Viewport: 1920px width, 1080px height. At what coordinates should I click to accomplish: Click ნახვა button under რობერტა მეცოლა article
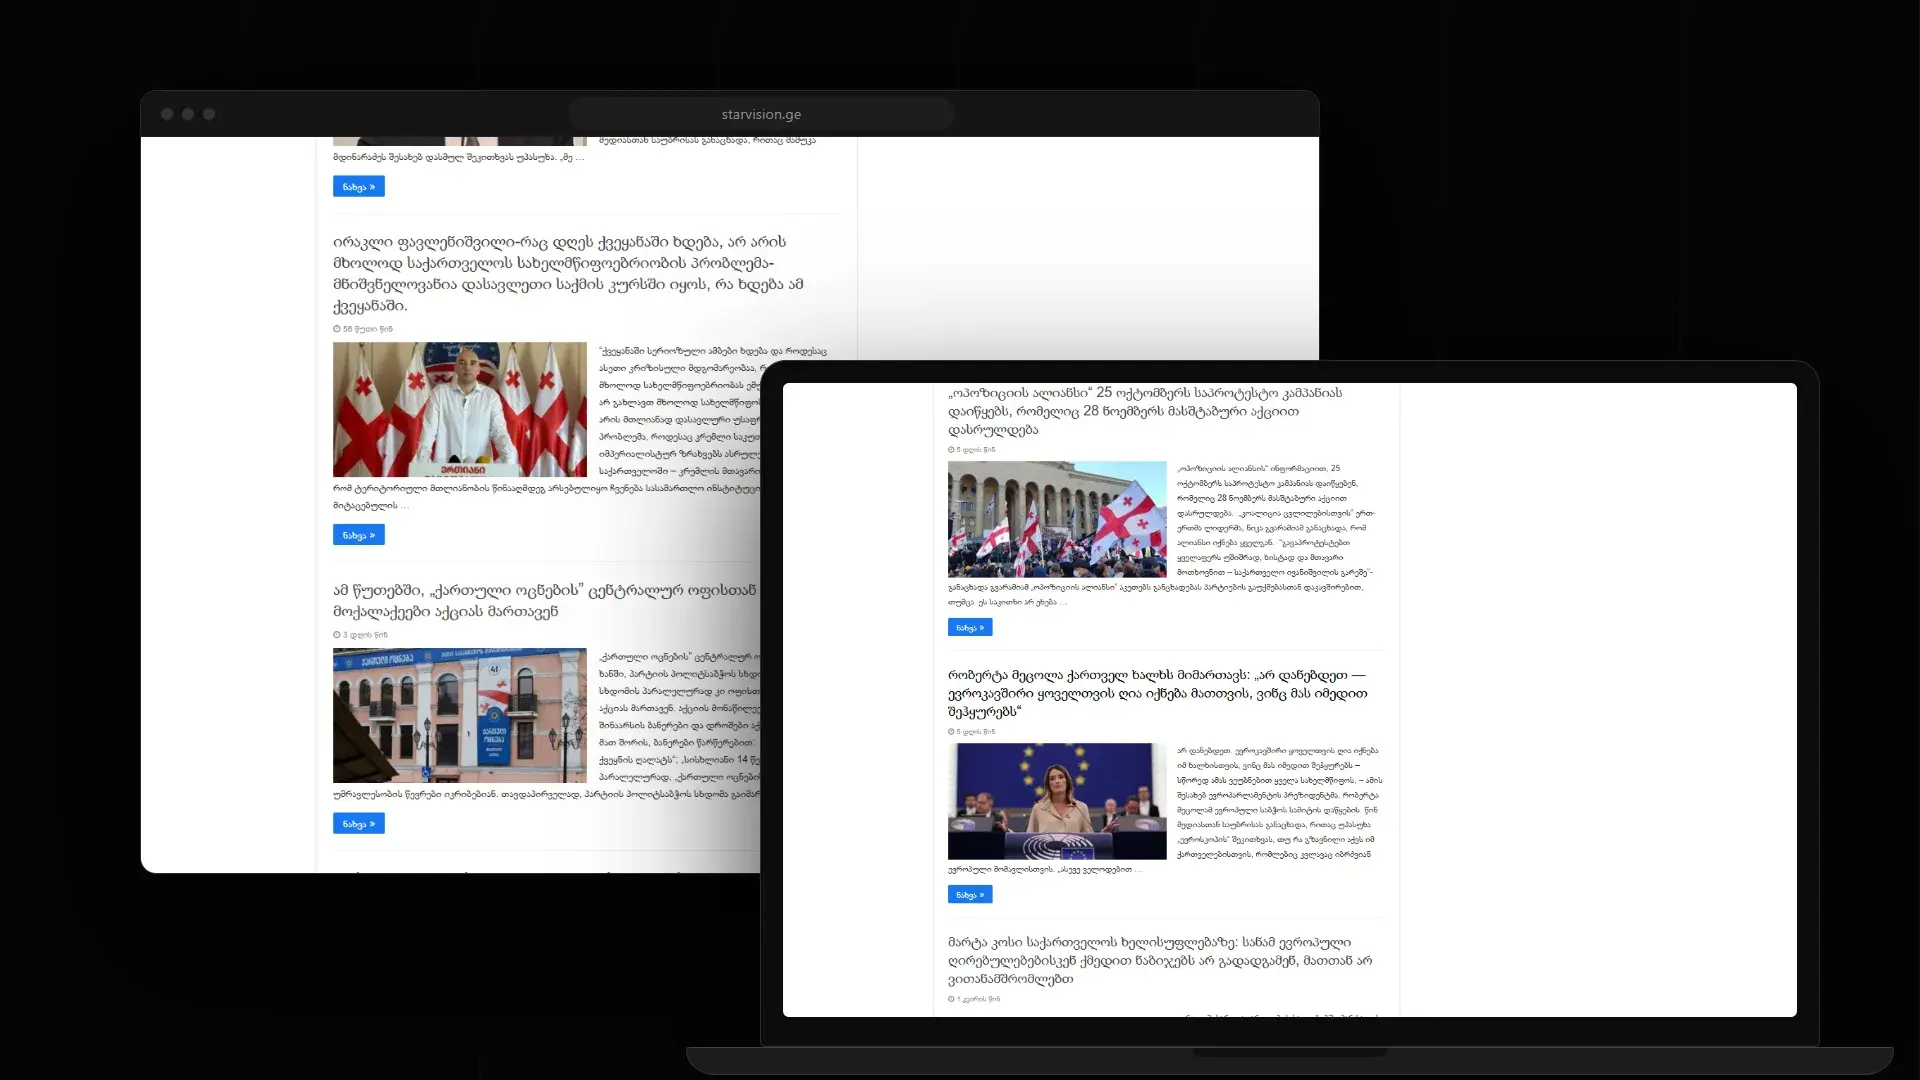970,895
